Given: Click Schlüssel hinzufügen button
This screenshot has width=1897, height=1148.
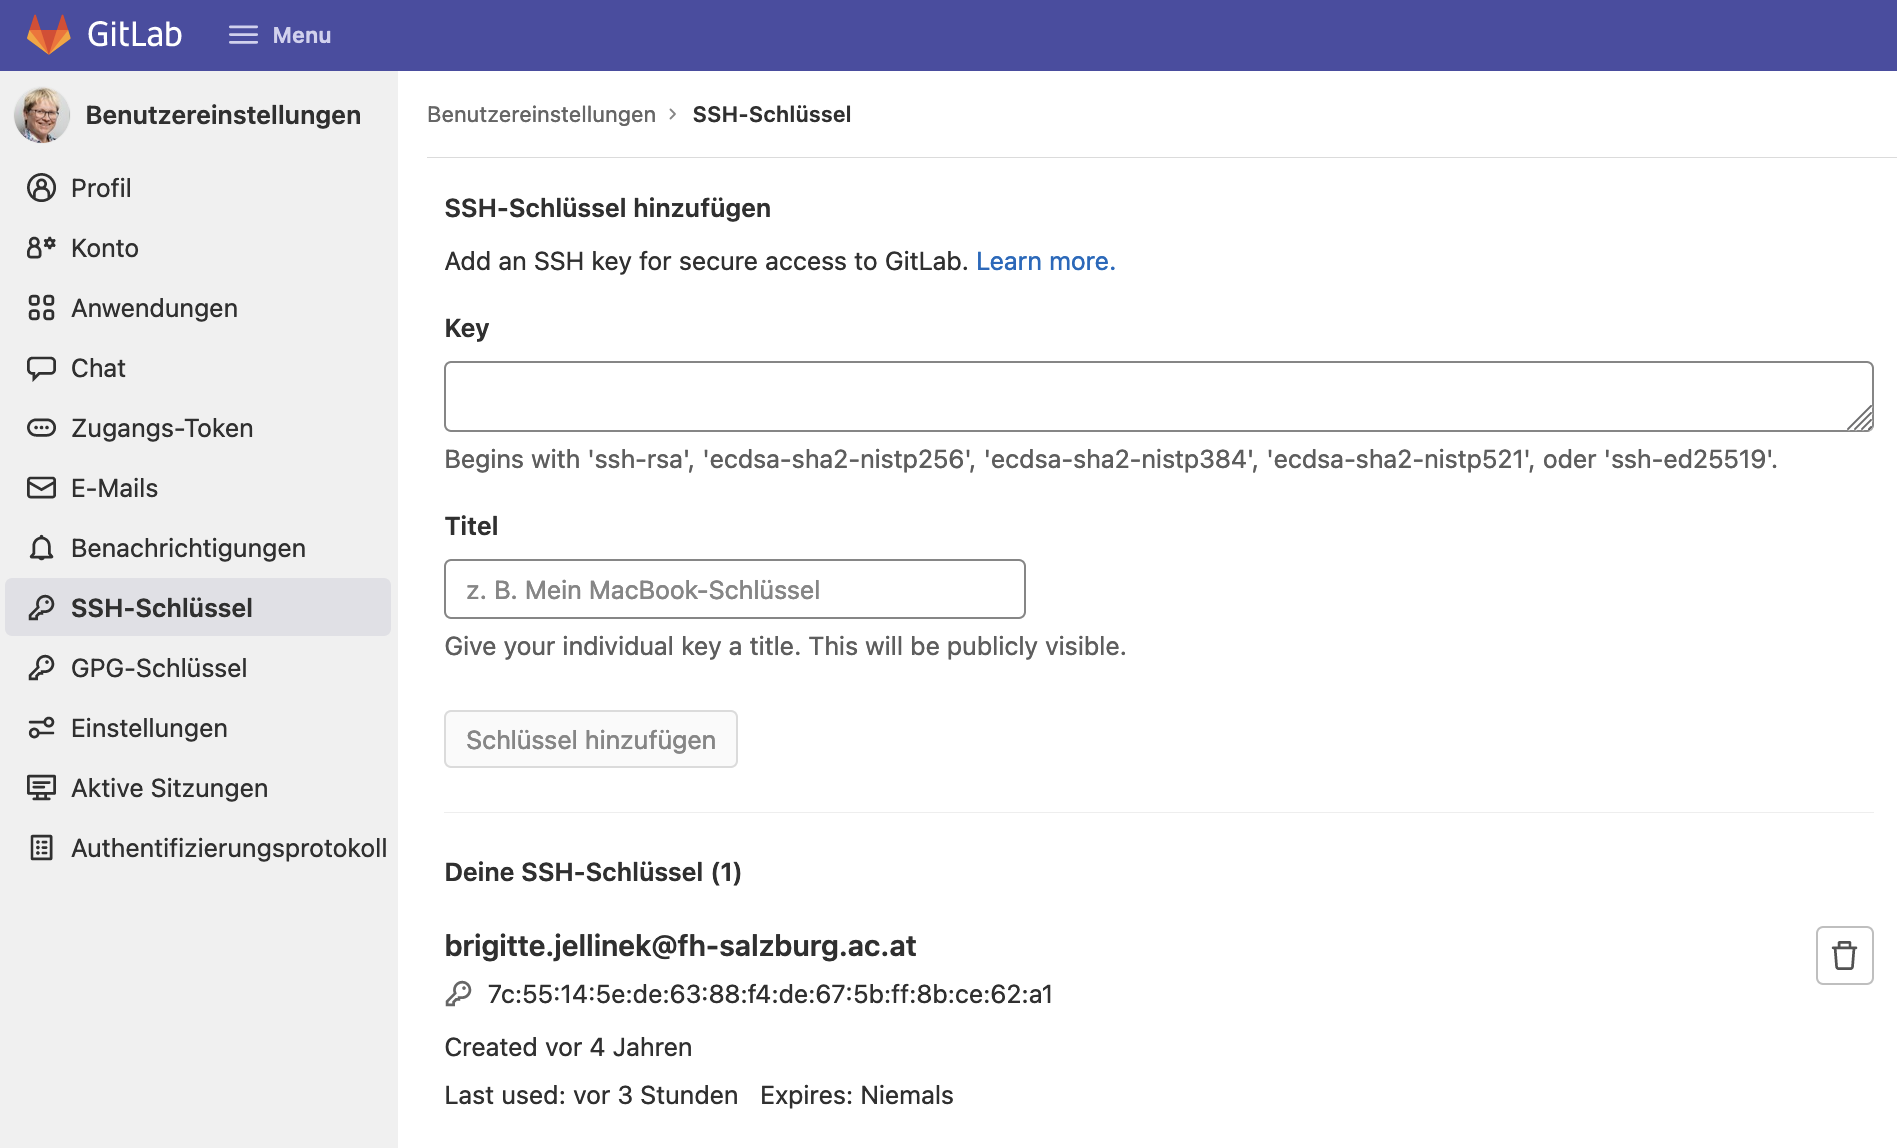Looking at the screenshot, I should [x=591, y=739].
